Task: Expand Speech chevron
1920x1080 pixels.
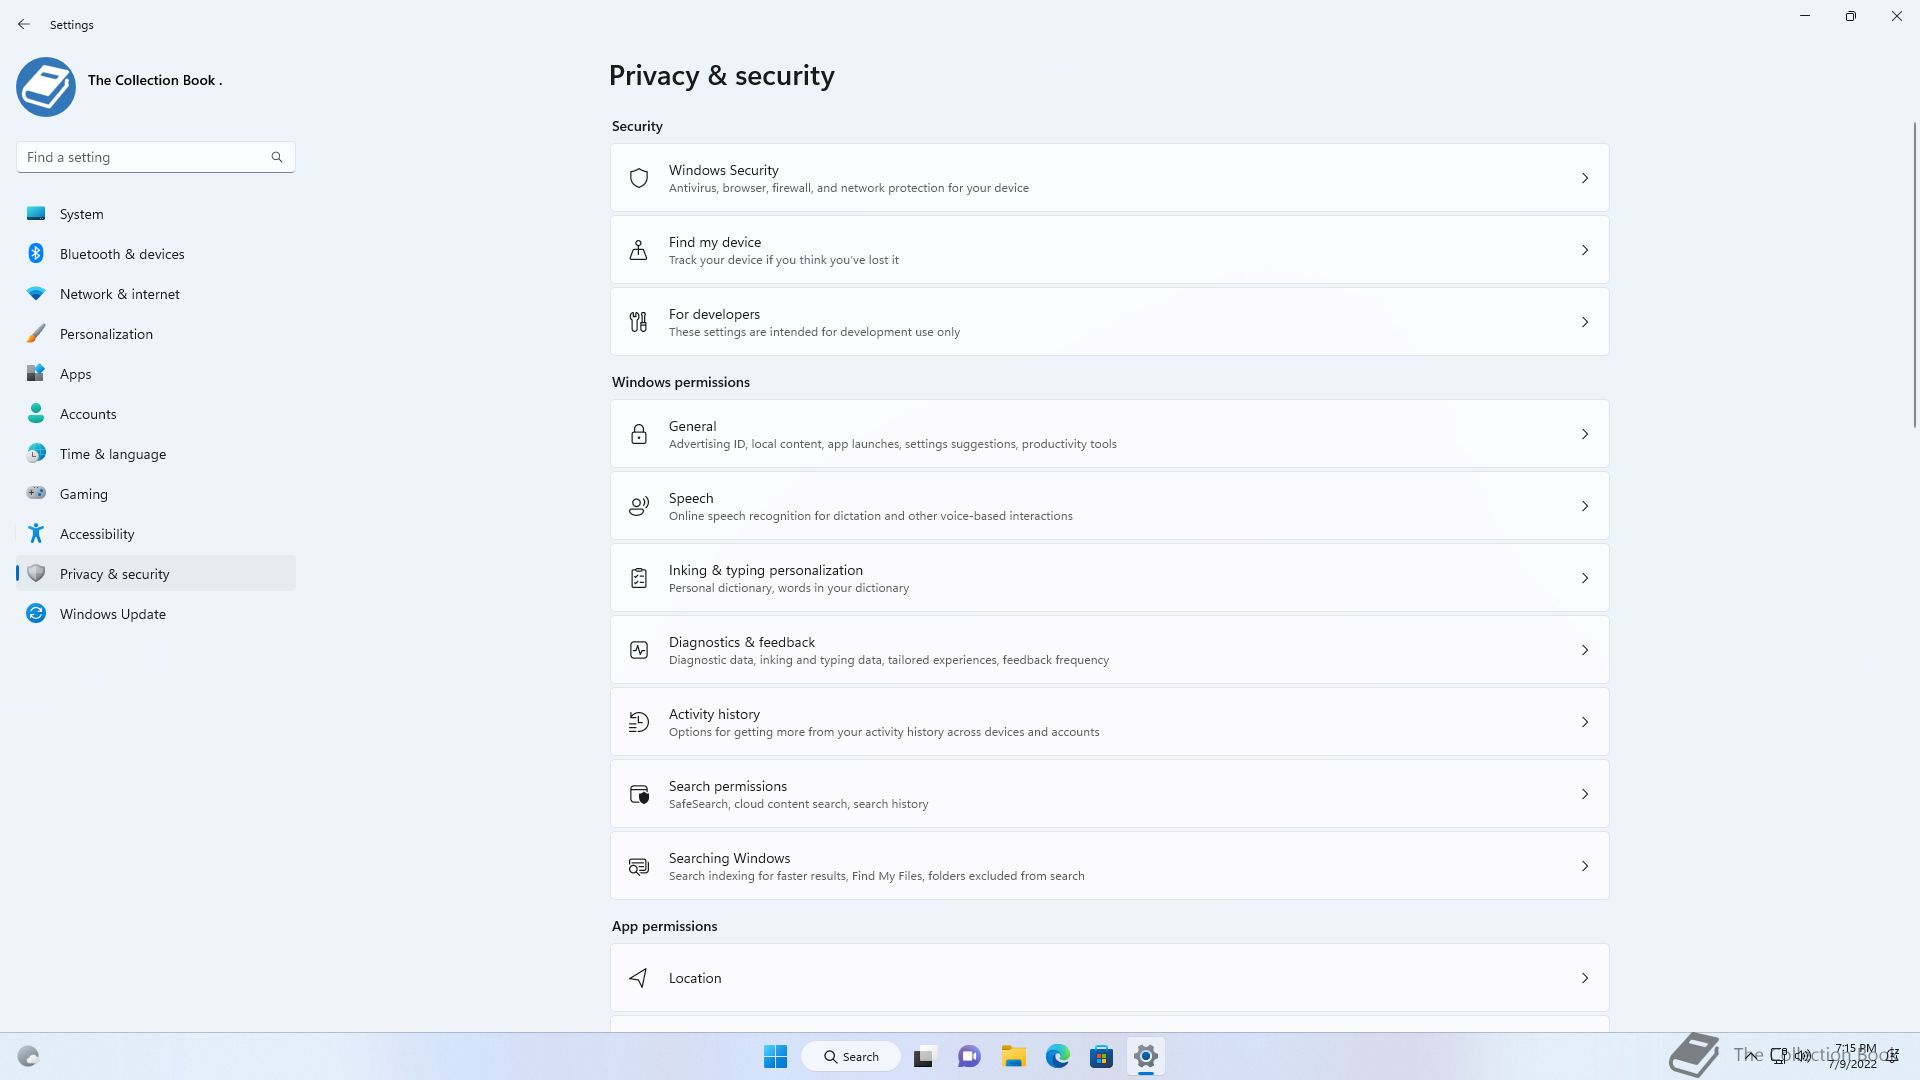Action: click(x=1585, y=506)
